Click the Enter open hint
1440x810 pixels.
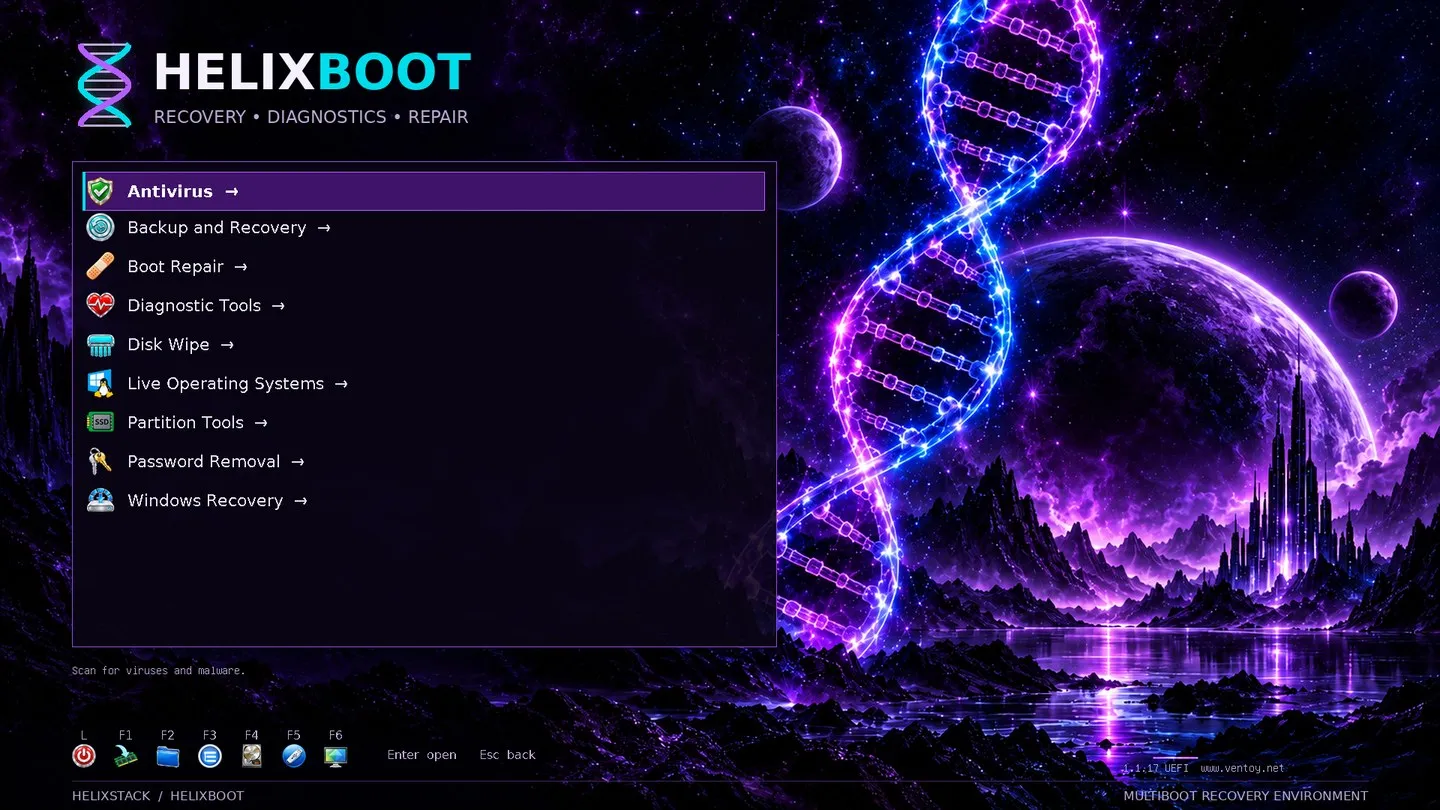click(x=422, y=755)
